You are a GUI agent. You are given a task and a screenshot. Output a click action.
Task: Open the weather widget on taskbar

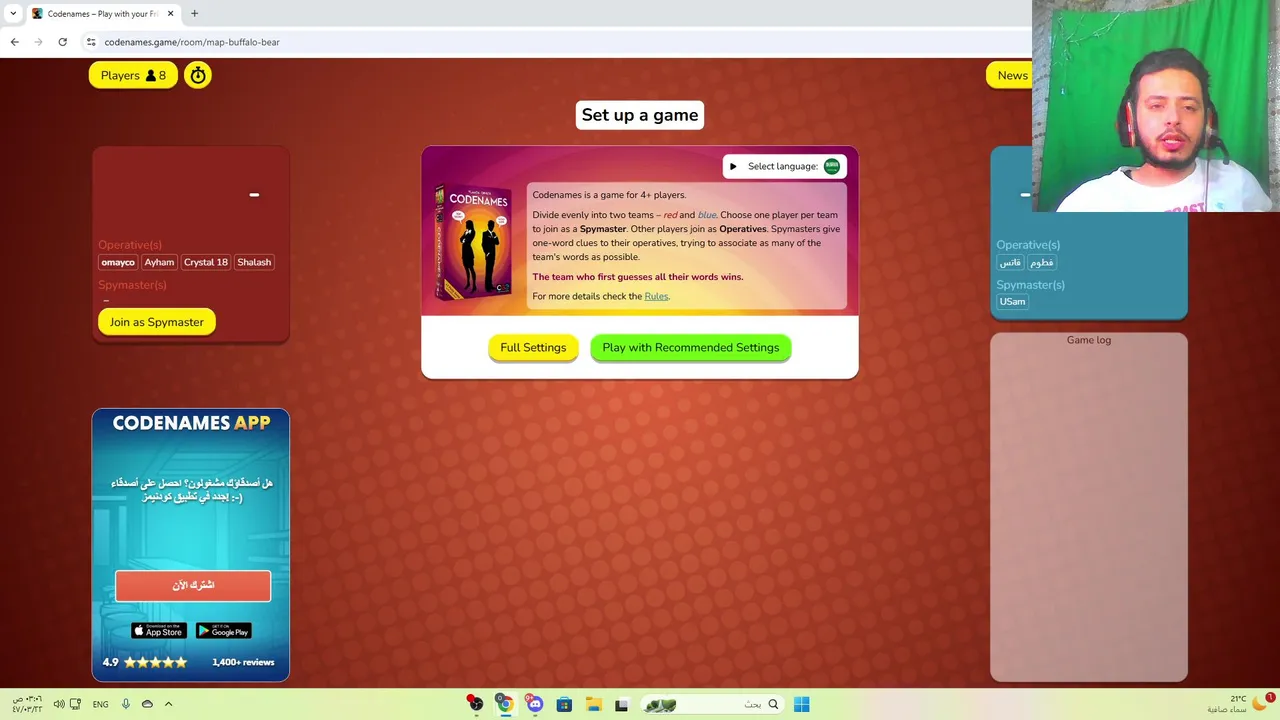coord(1240,704)
